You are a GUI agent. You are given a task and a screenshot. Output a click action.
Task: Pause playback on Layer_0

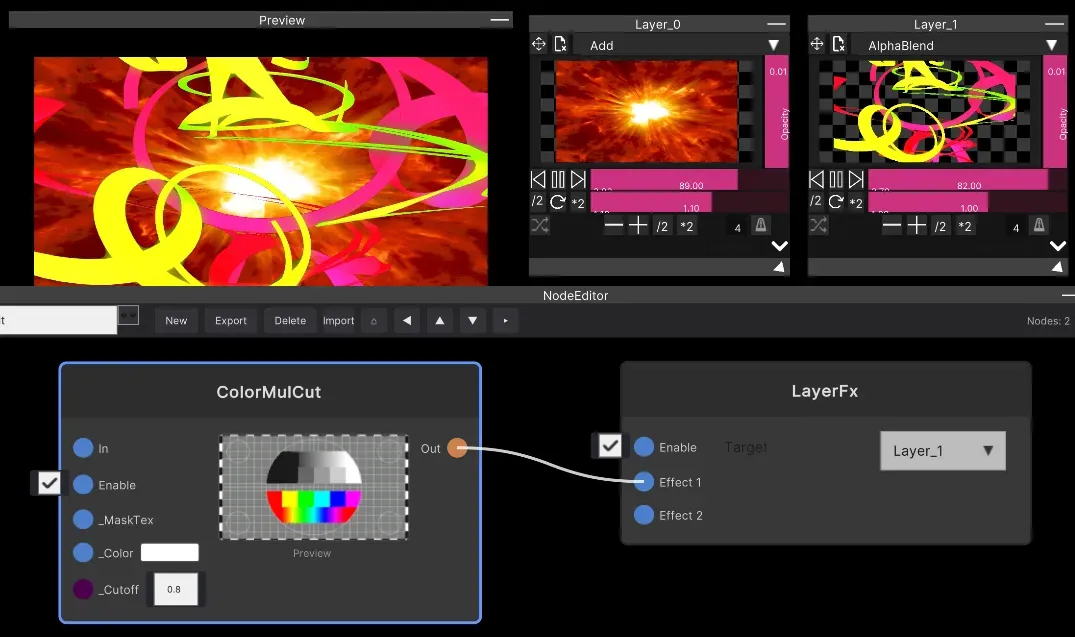(558, 180)
